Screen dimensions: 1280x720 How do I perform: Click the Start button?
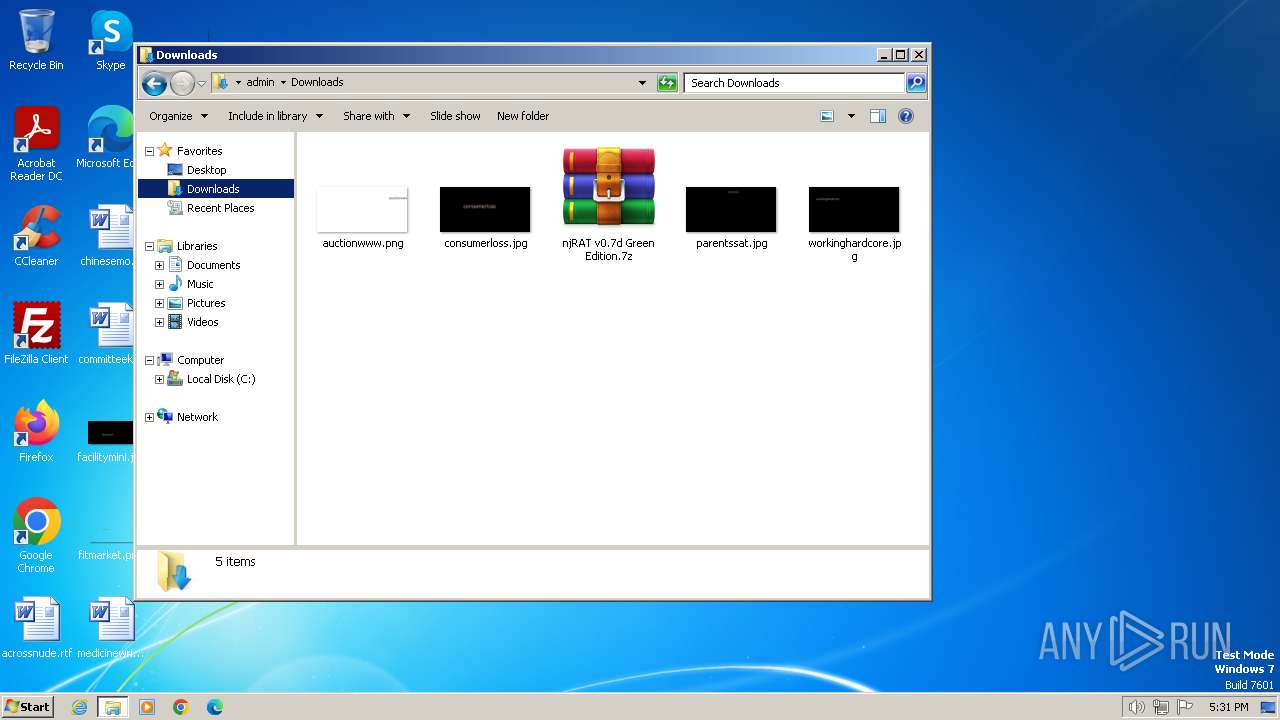pyautogui.click(x=28, y=706)
